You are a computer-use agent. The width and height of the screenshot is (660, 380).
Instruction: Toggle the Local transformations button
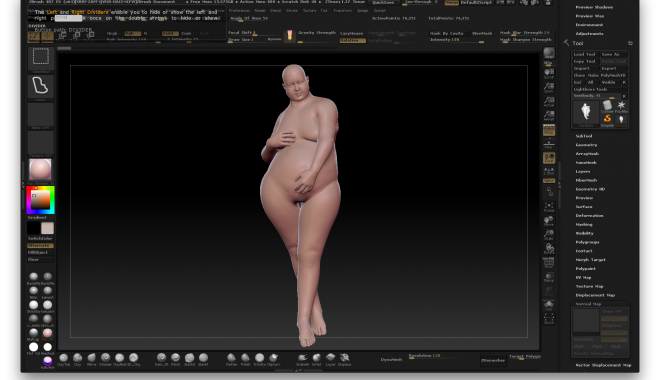point(549,158)
